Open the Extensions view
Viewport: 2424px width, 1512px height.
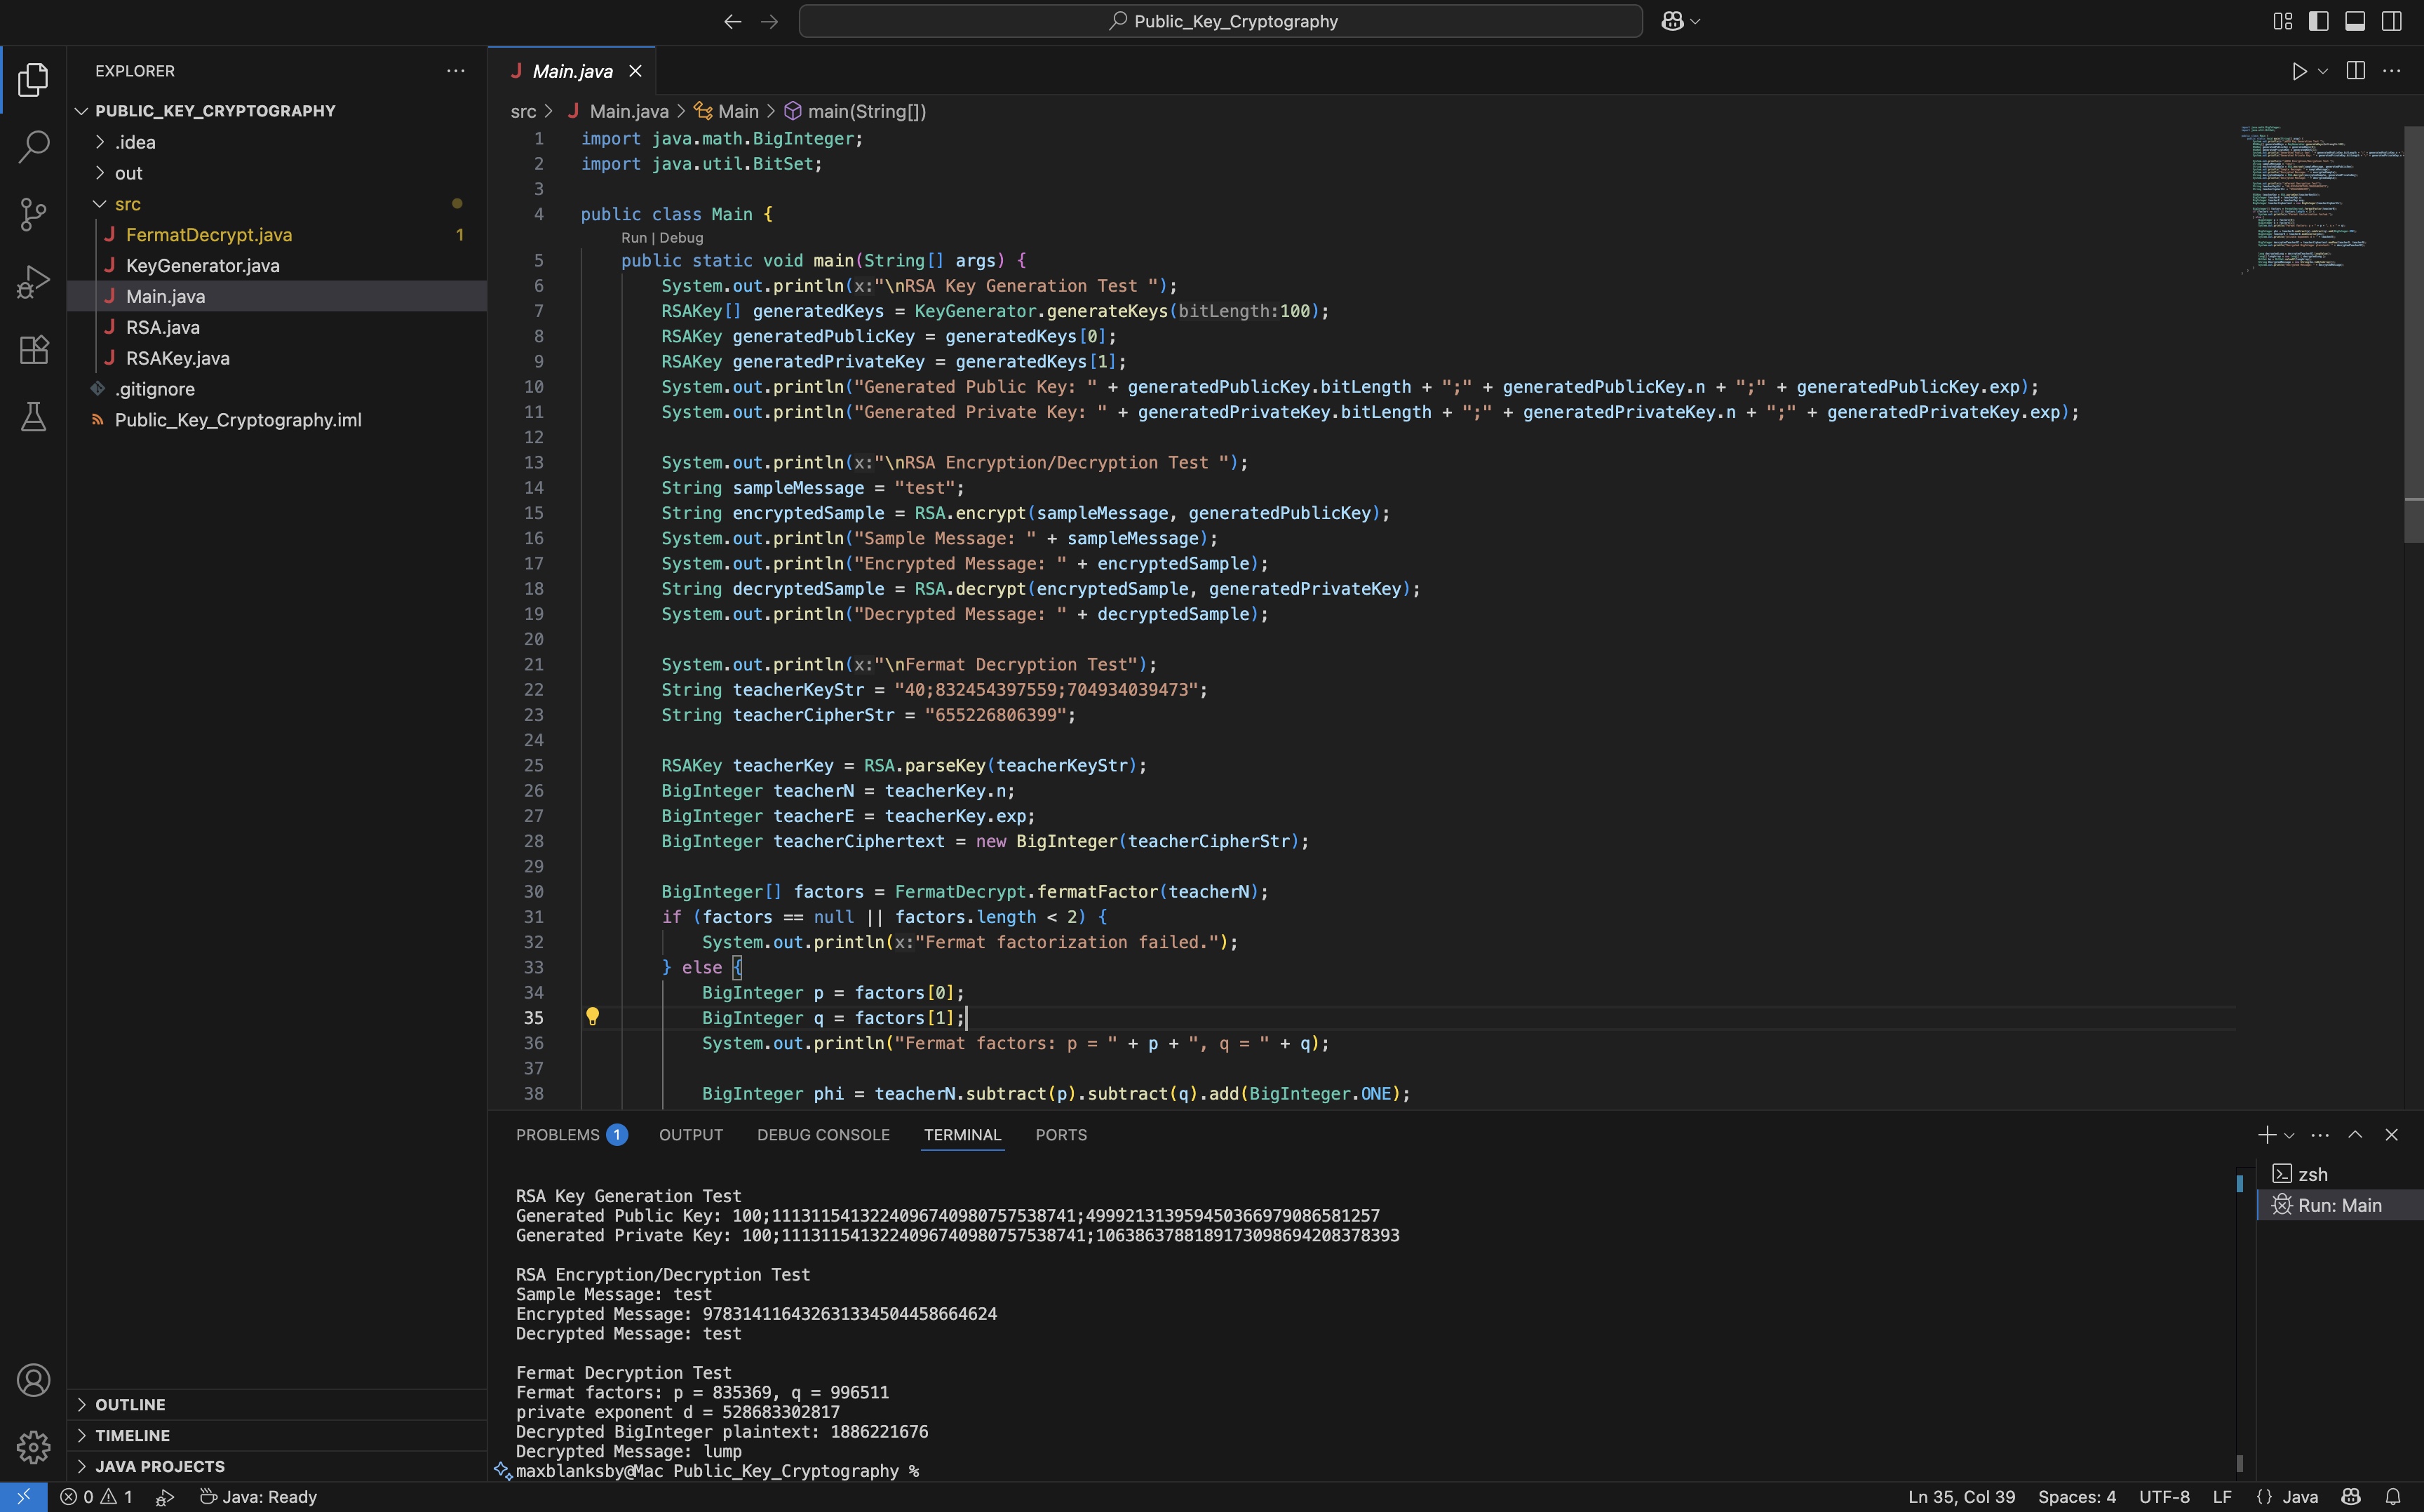(x=33, y=349)
